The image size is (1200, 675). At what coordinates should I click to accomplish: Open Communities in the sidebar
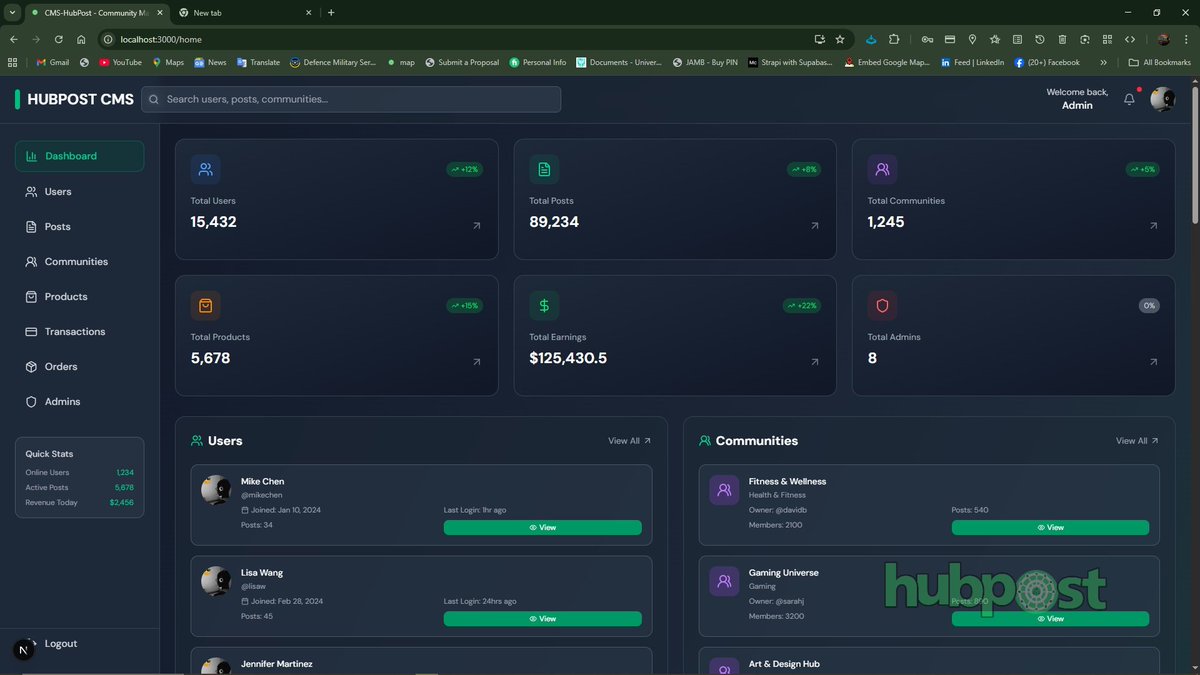coord(79,261)
